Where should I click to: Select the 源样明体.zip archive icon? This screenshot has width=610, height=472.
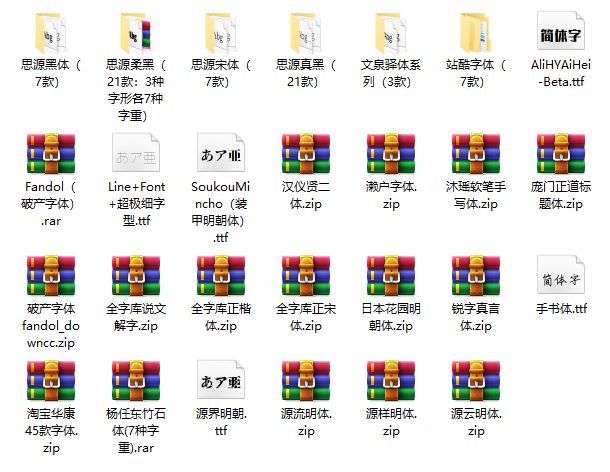[391, 381]
